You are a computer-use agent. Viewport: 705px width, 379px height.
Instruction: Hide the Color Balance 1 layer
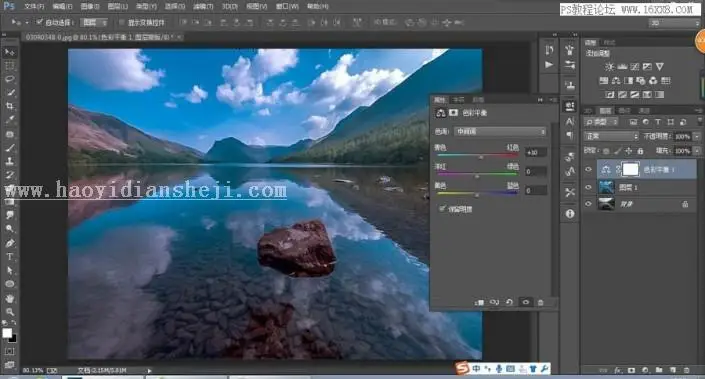[x=588, y=169]
